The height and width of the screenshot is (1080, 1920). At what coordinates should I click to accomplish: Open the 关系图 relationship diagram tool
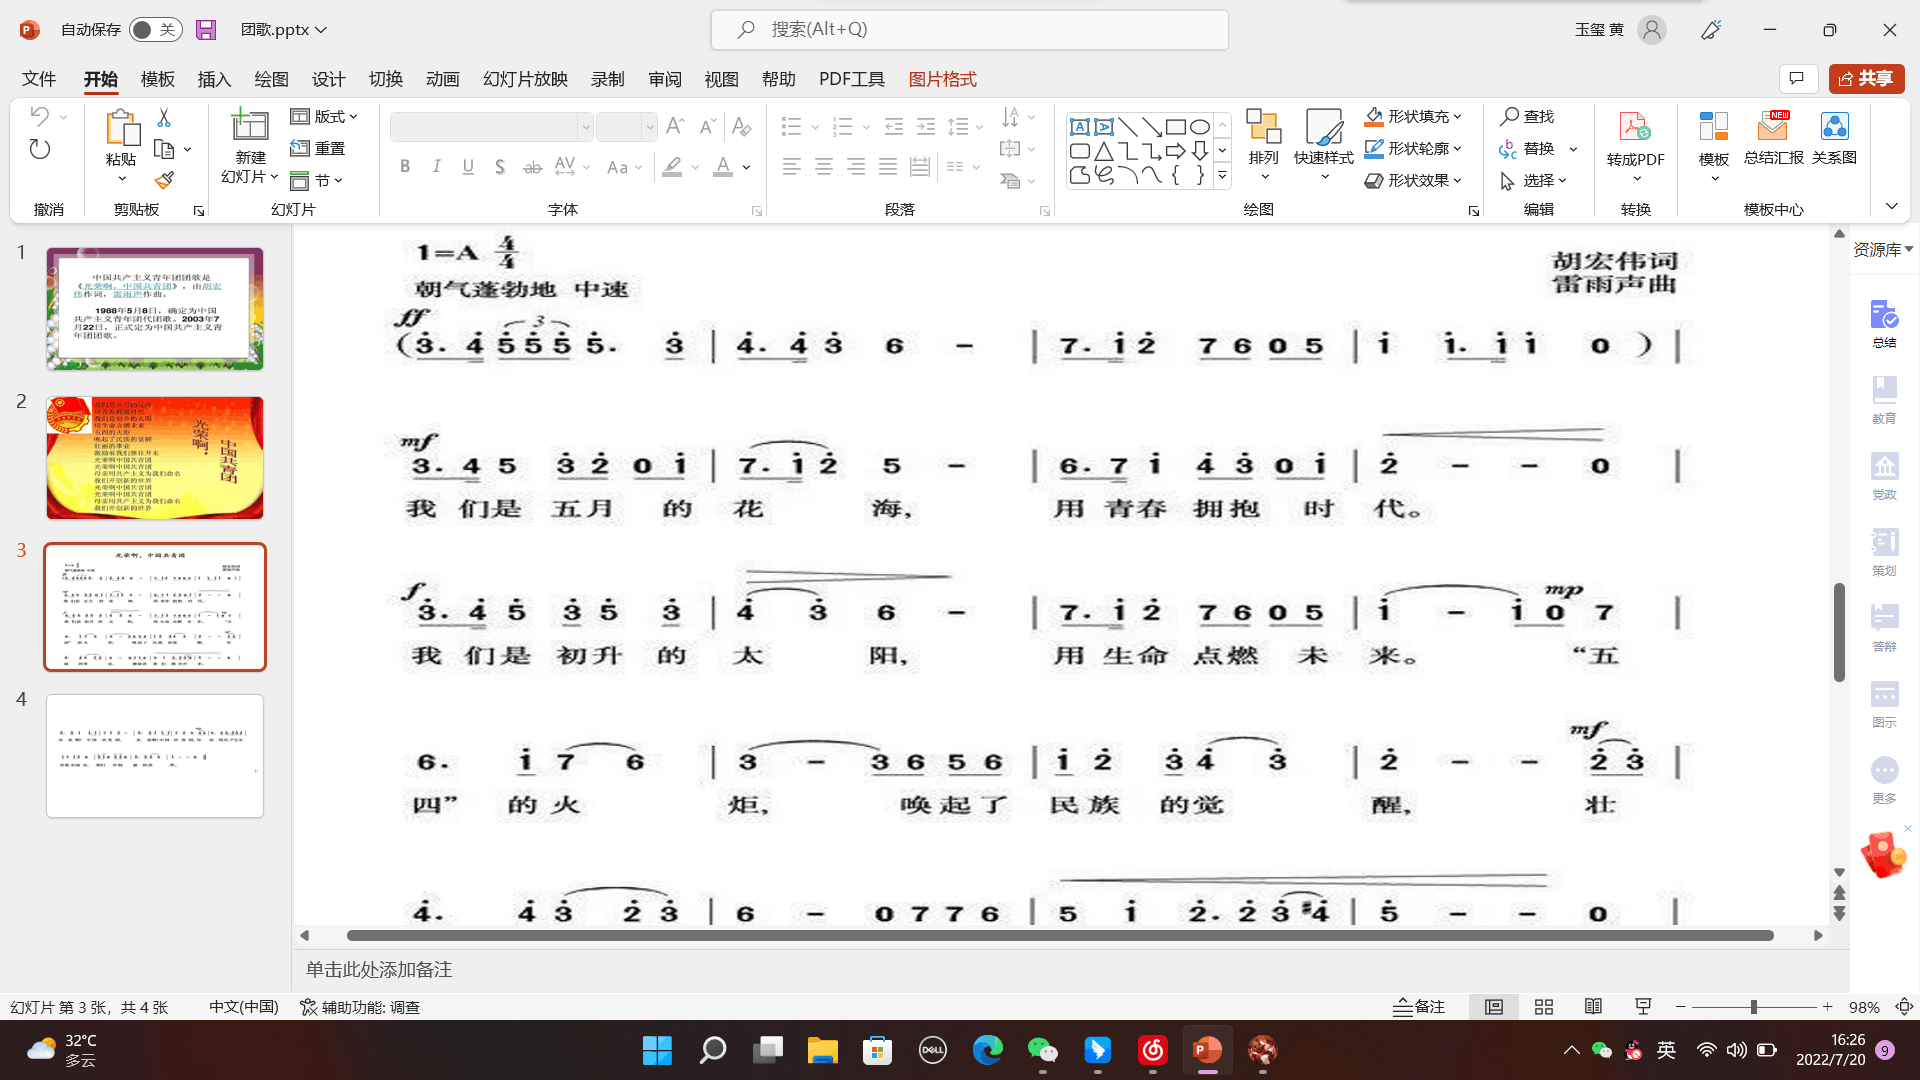coord(1835,140)
